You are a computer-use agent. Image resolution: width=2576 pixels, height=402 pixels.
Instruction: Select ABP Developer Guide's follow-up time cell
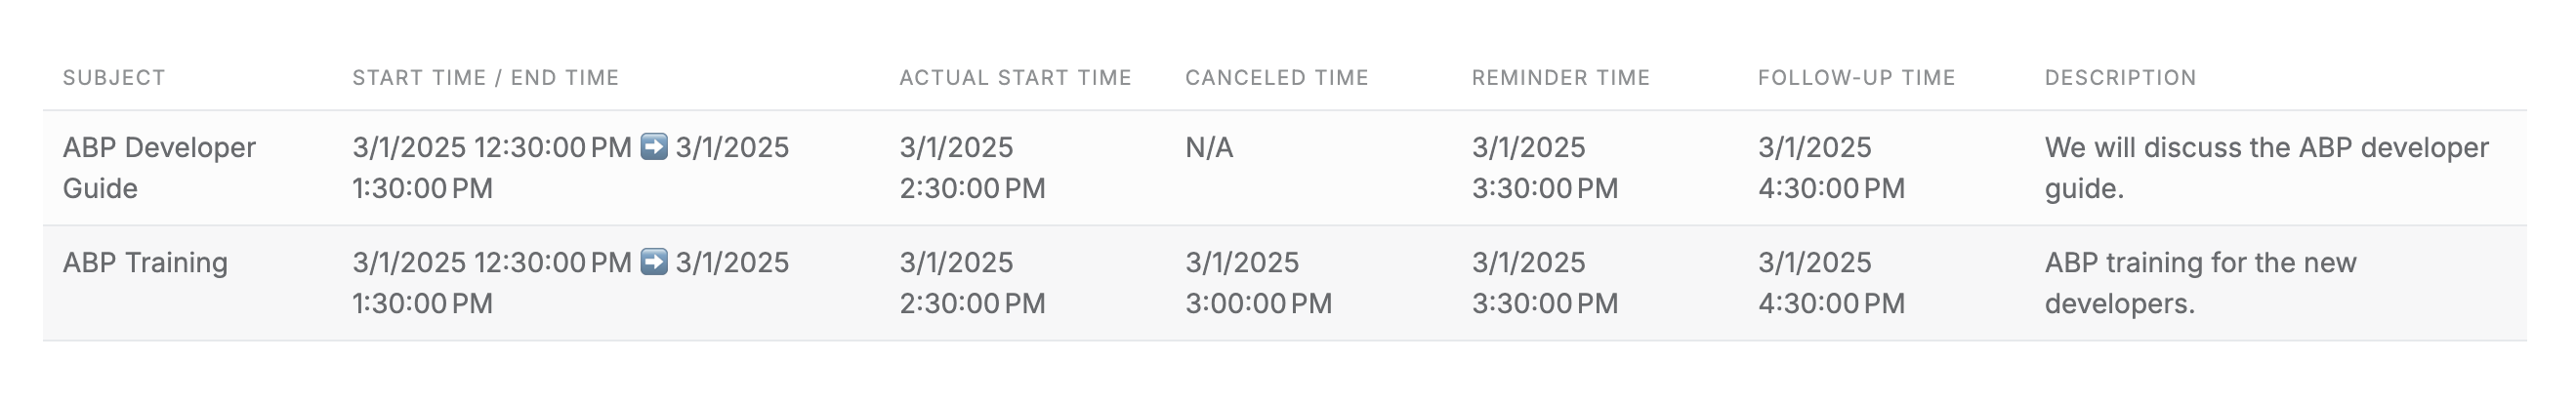(1831, 168)
